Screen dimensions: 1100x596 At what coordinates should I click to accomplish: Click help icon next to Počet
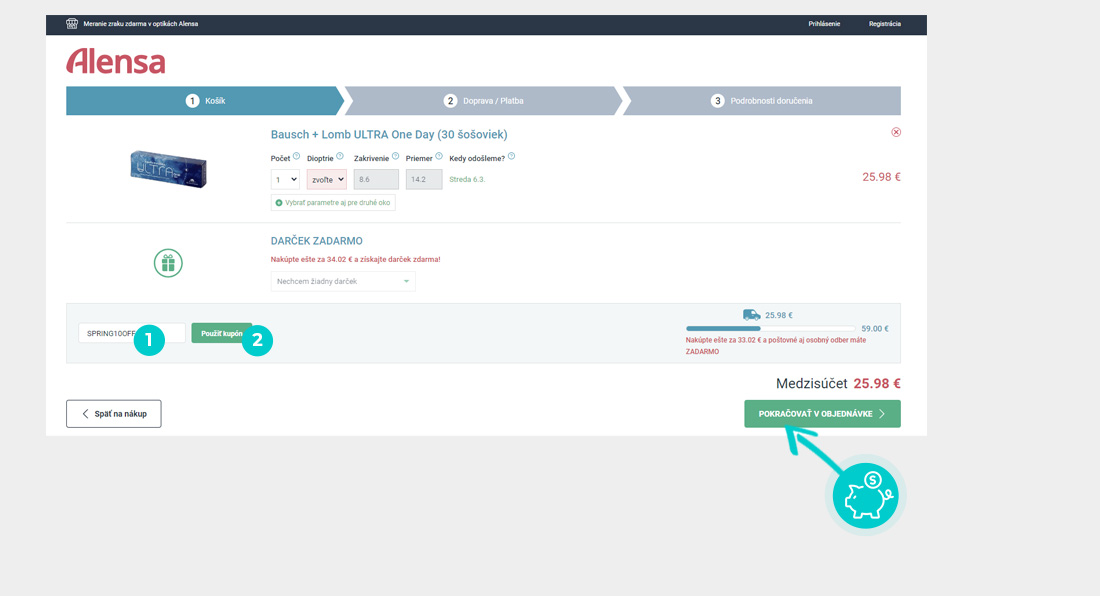click(x=296, y=156)
